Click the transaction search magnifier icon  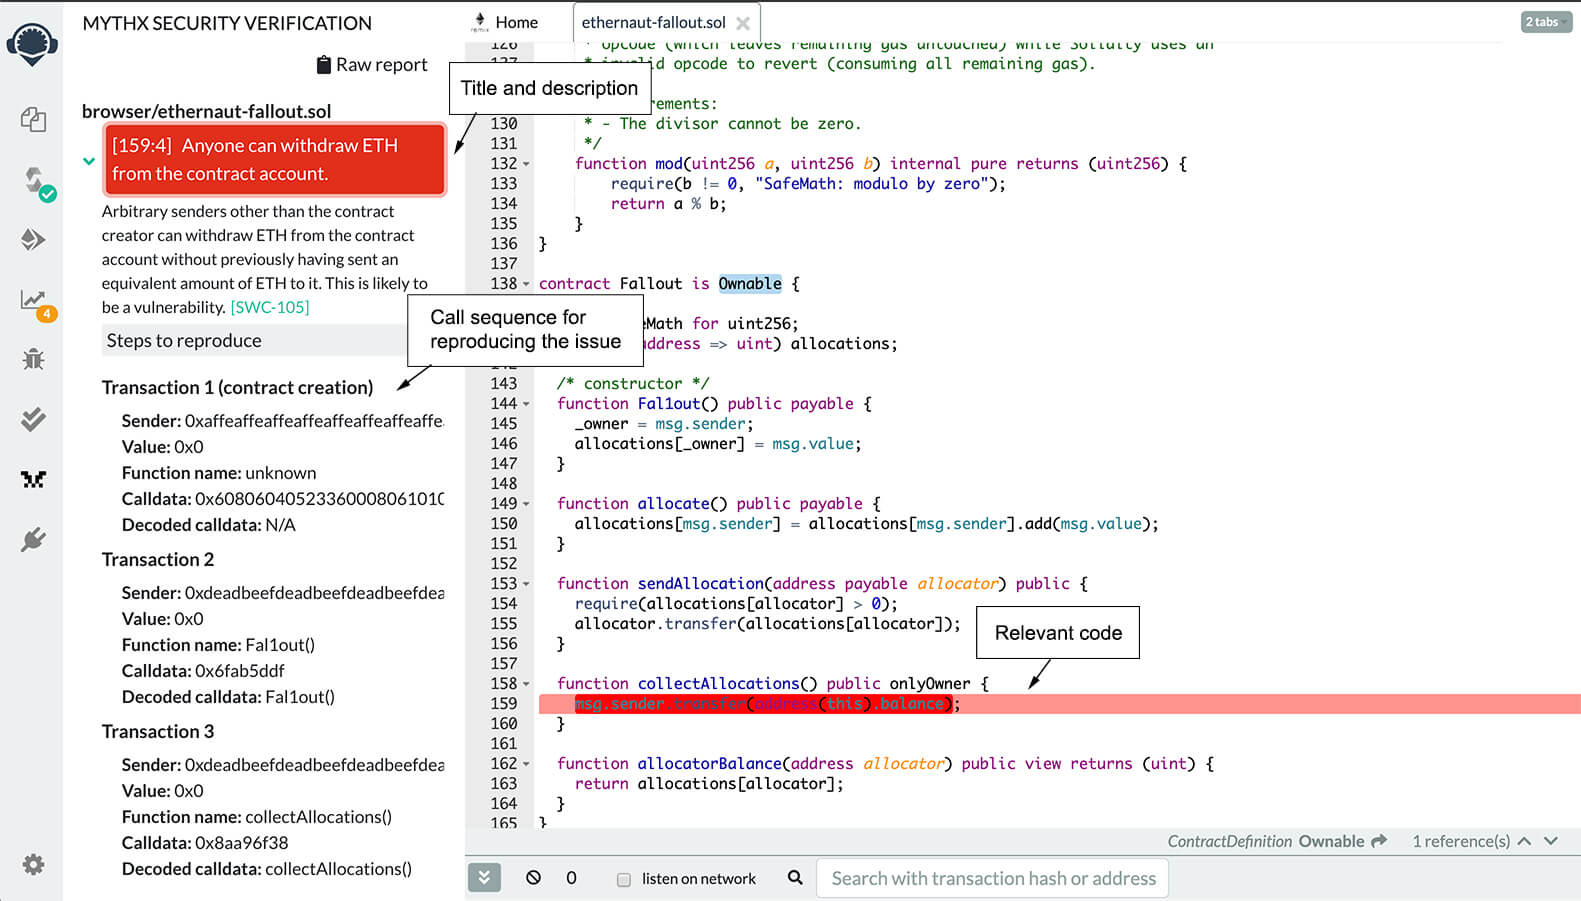(x=795, y=878)
